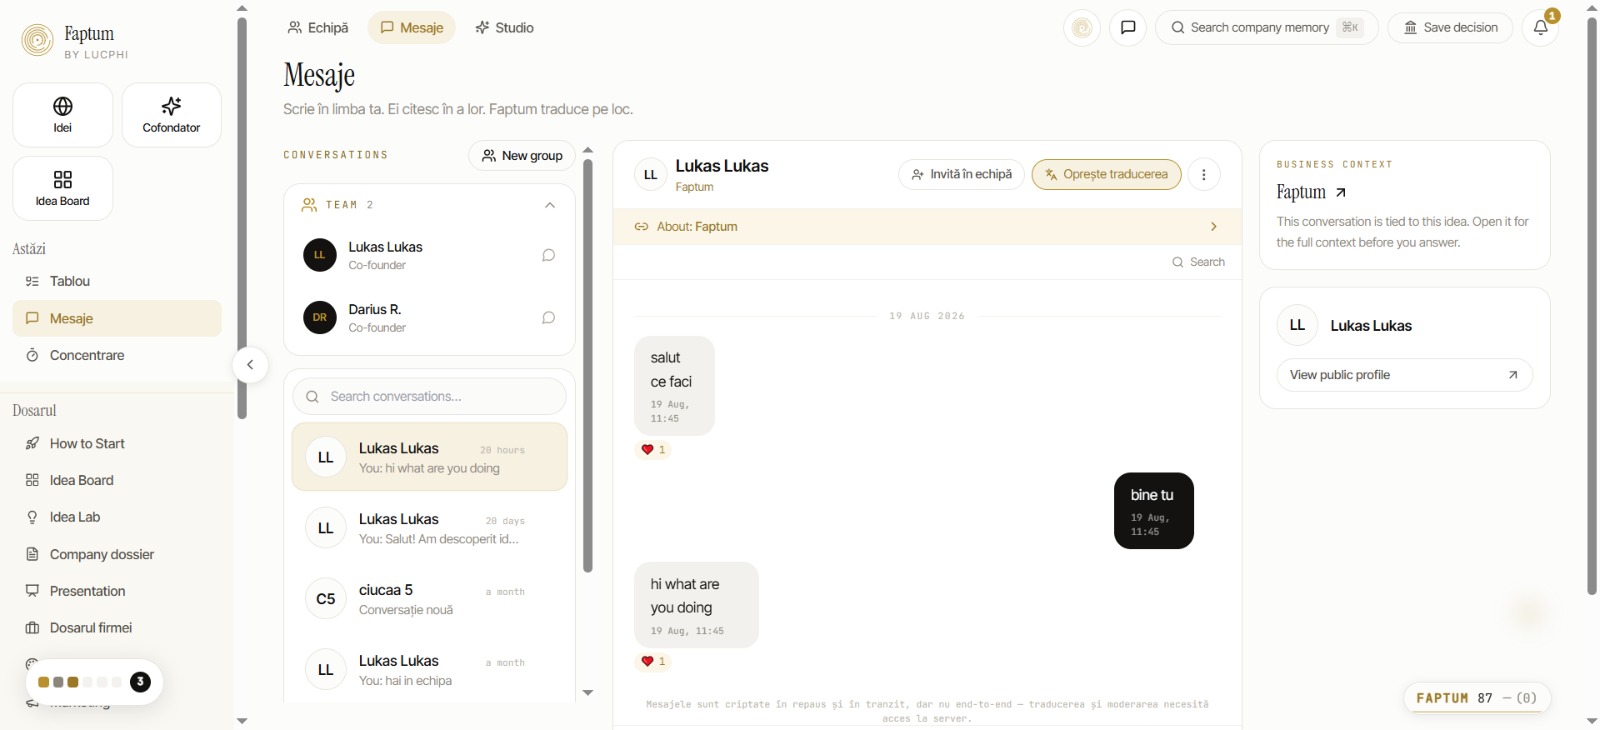Image resolution: width=1600 pixels, height=730 pixels.
Task: Switch to the Echipă tab
Action: click(318, 28)
